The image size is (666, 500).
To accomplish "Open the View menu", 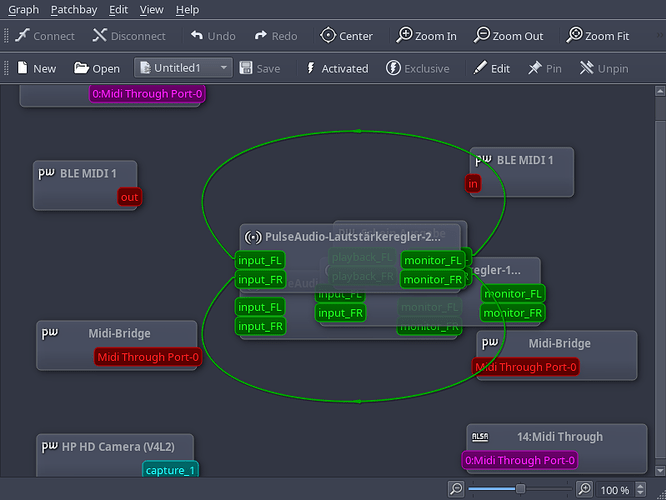I will [x=152, y=9].
